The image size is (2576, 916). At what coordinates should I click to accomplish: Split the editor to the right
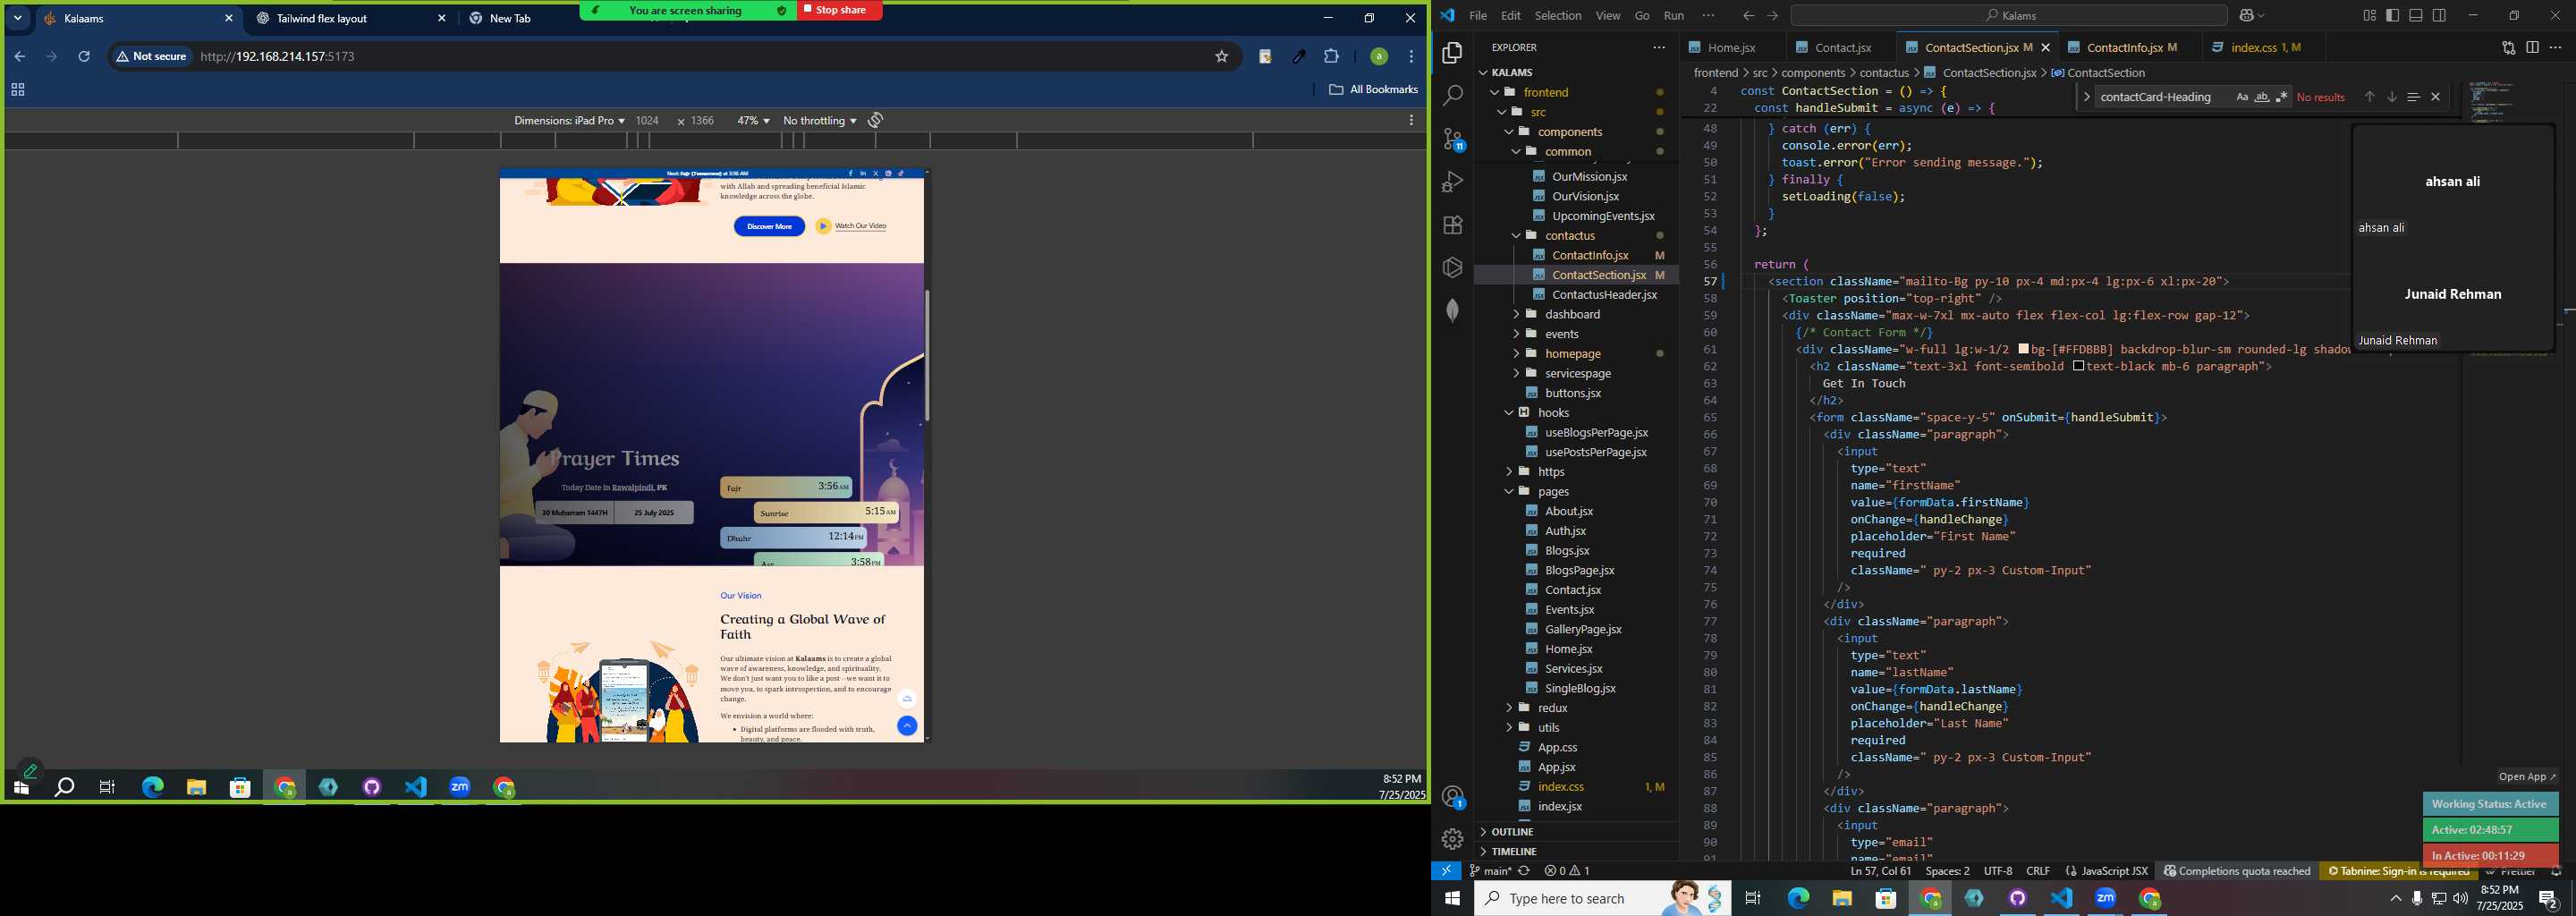point(2532,47)
